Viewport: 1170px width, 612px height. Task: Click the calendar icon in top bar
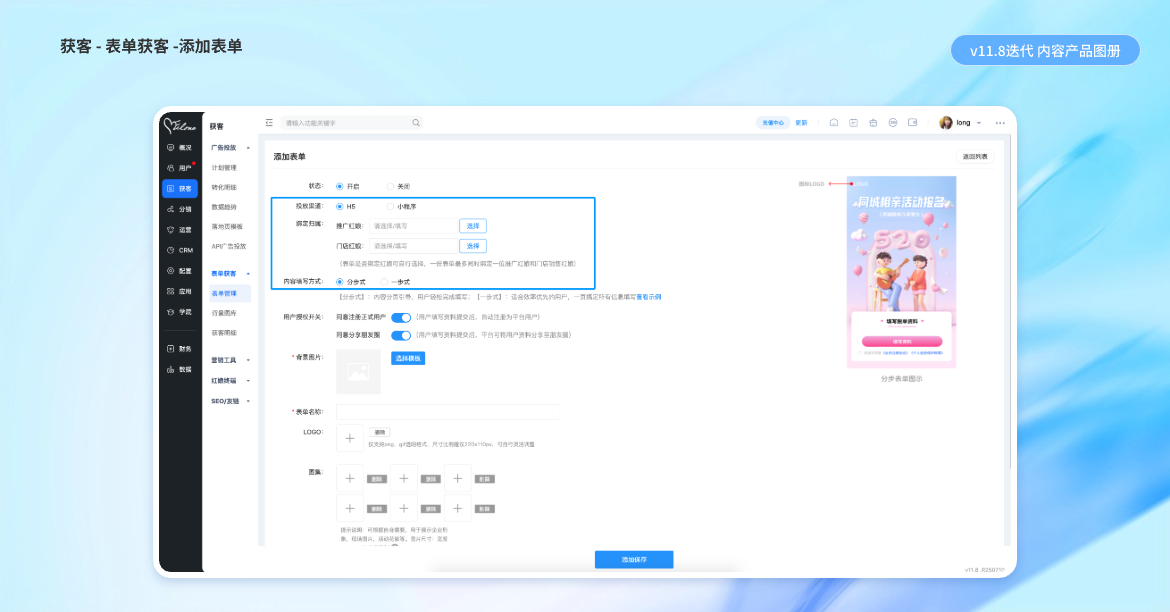[x=854, y=122]
